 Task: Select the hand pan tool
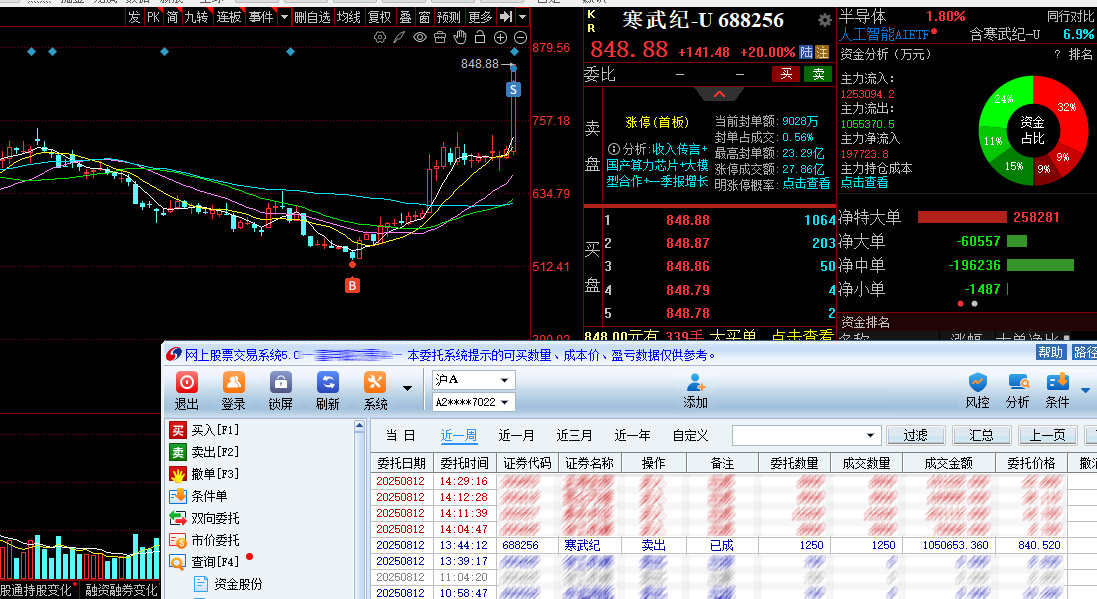tap(460, 38)
